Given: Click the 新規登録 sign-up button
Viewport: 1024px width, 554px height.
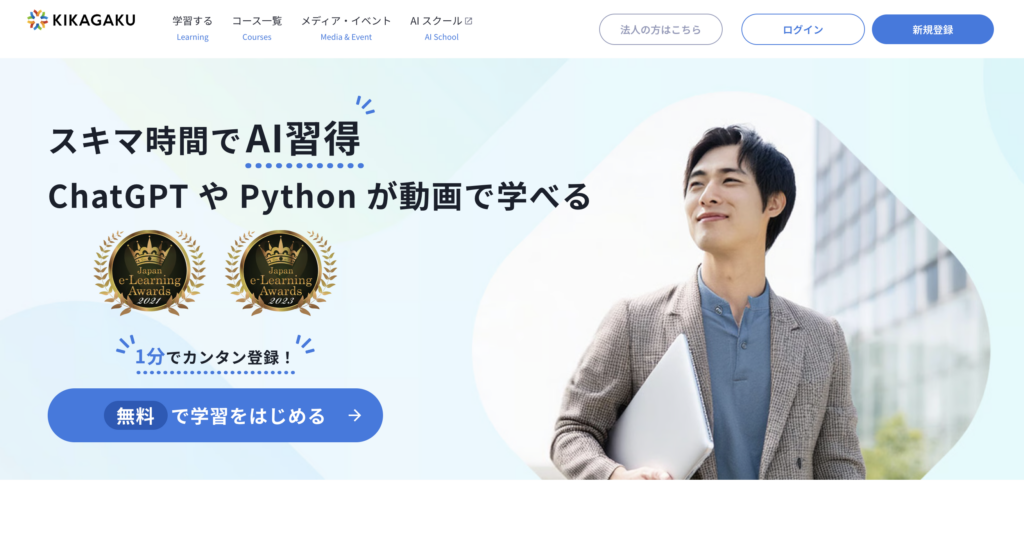Looking at the screenshot, I should 933,29.
